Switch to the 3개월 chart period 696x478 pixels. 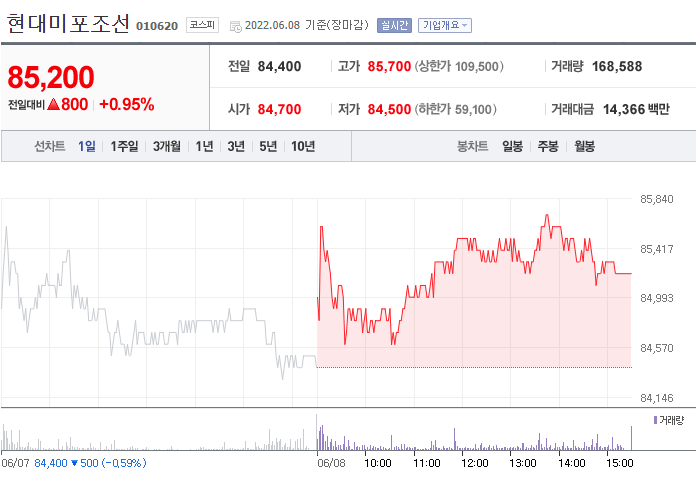(167, 146)
